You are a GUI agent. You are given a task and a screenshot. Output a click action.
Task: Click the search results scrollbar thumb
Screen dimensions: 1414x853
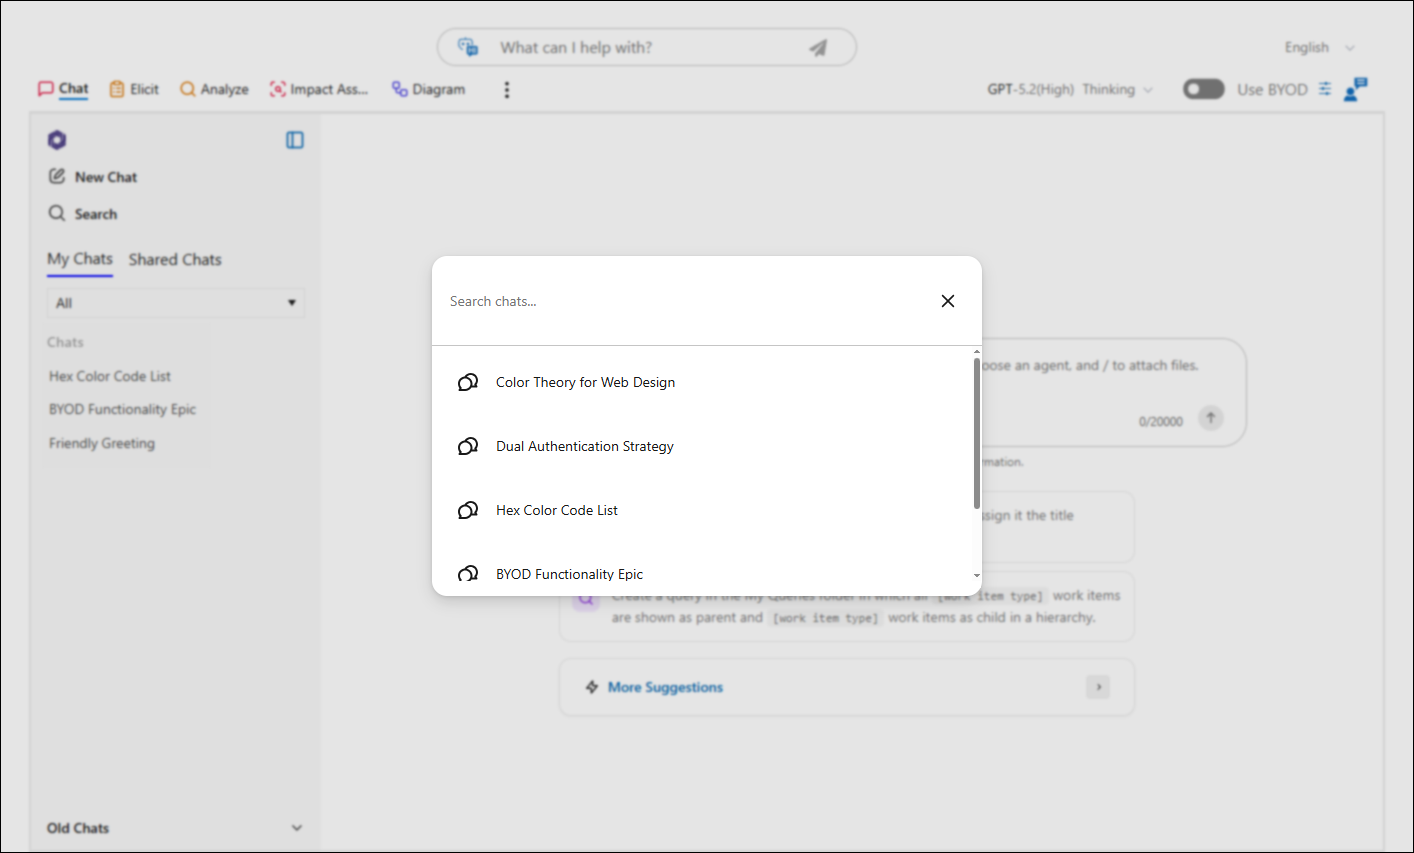pos(977,433)
